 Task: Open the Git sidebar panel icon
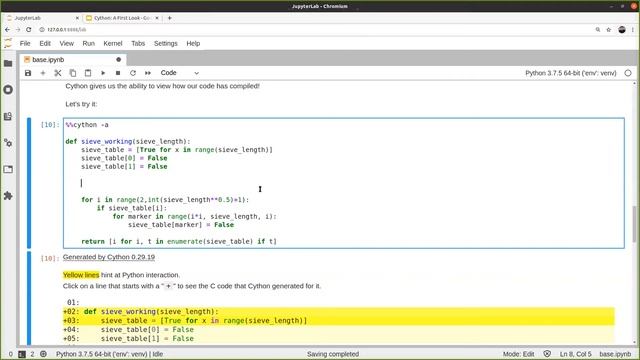click(x=8, y=116)
